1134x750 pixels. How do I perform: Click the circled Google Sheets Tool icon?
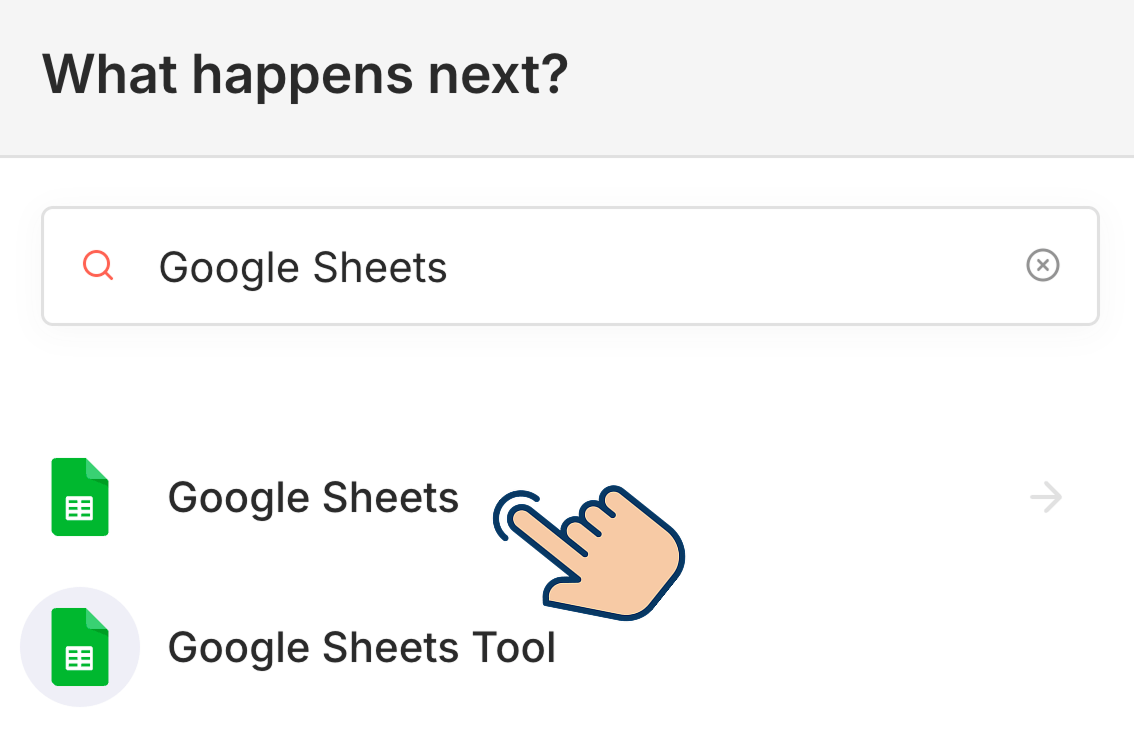(80, 647)
